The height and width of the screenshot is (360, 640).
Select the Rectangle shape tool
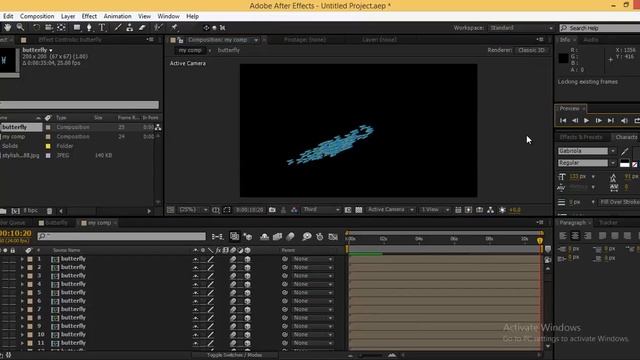[77, 27]
